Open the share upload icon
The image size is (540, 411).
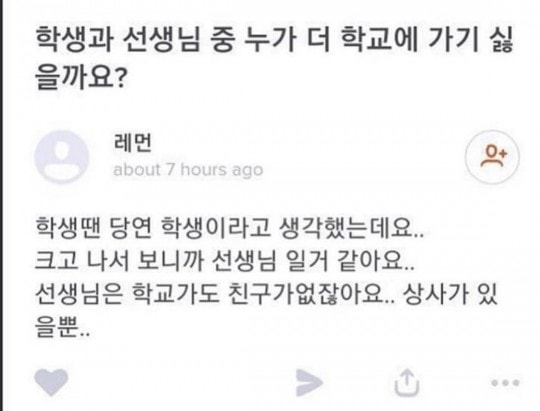tap(407, 382)
